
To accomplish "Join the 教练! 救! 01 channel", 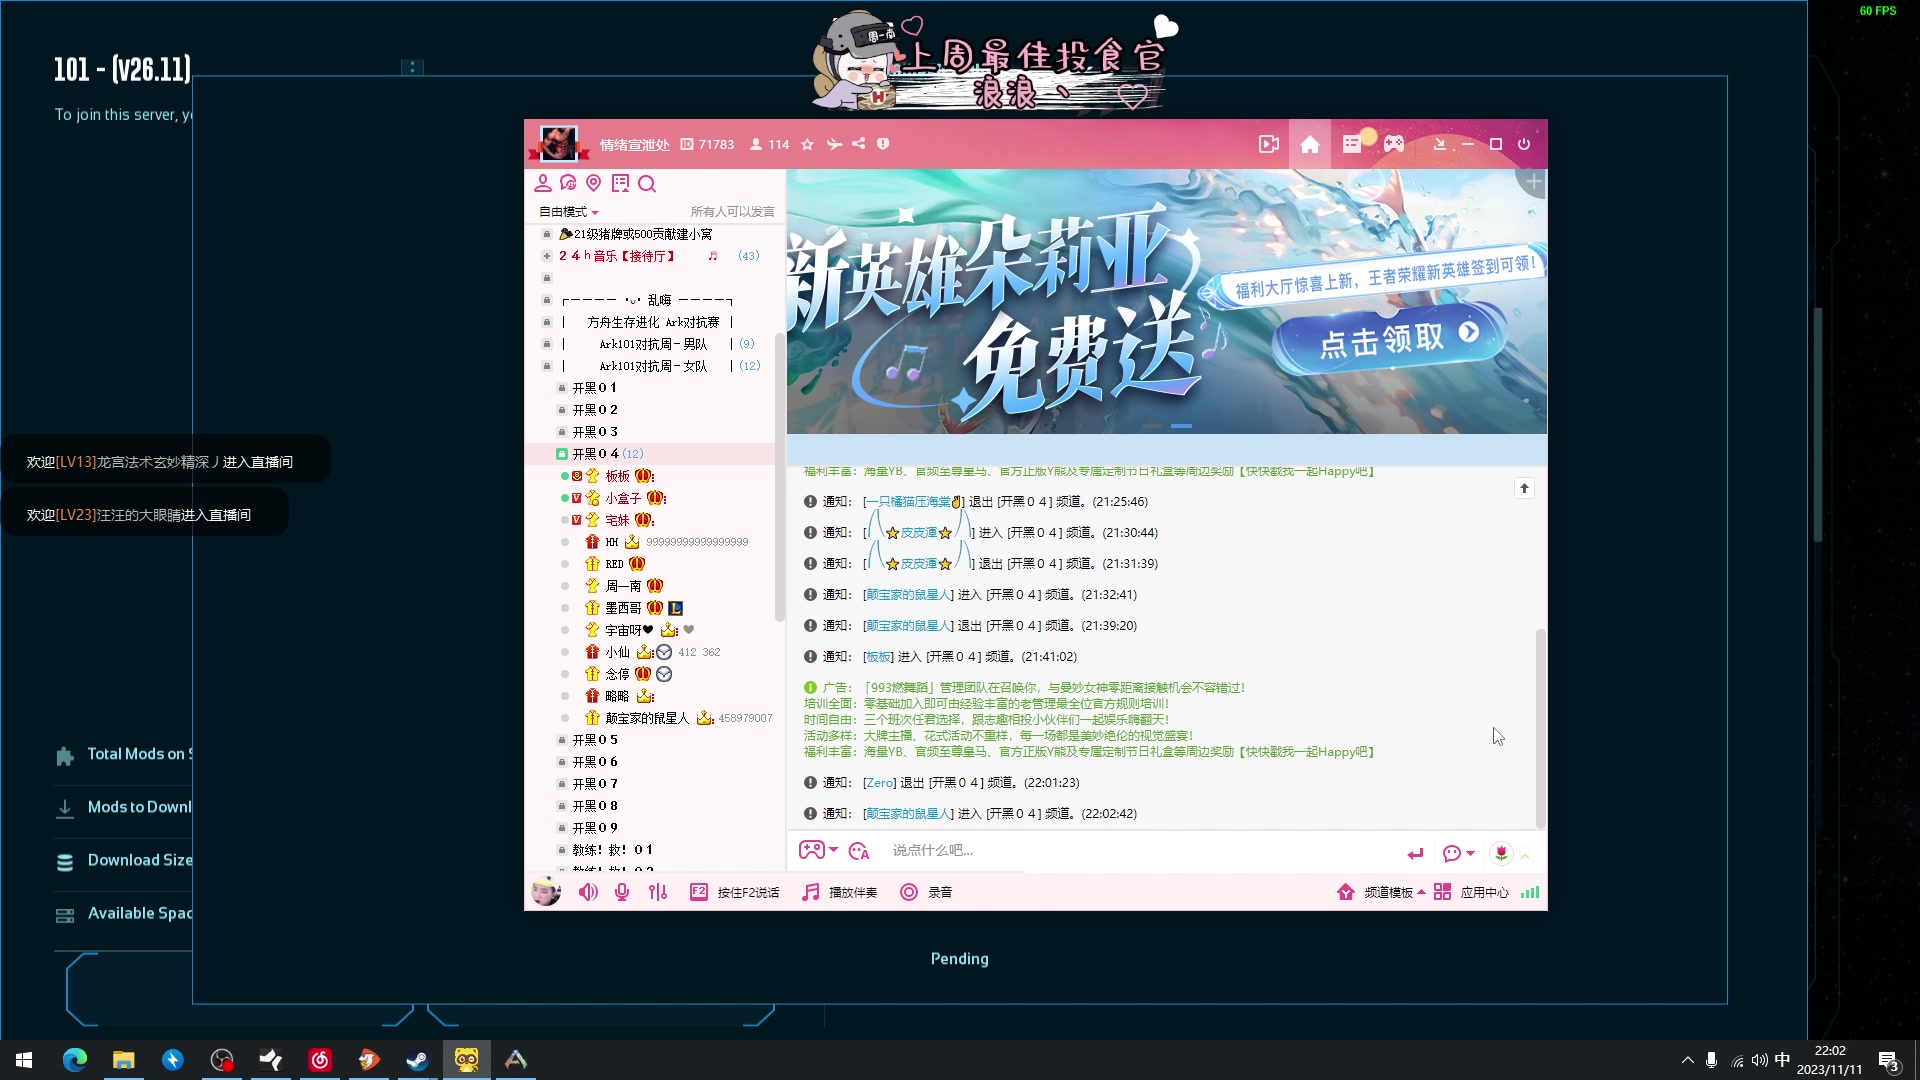I will 612,850.
